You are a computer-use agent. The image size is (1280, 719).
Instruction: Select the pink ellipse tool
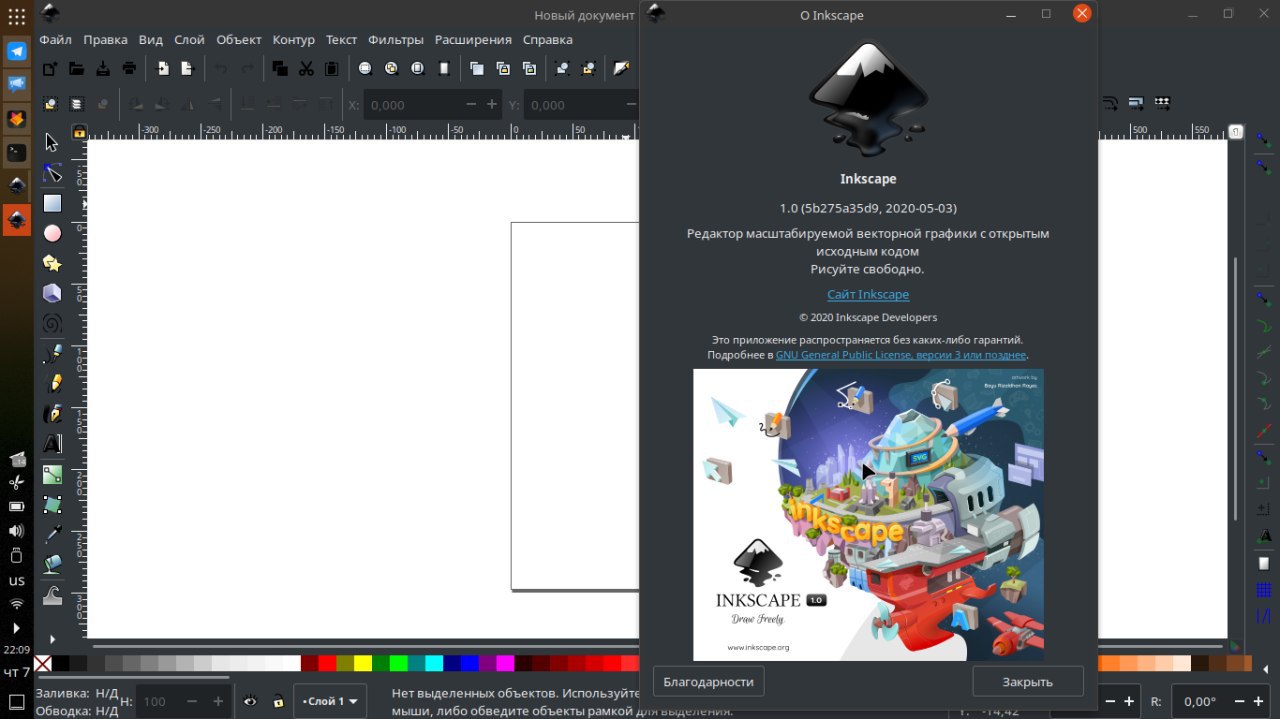(x=52, y=233)
